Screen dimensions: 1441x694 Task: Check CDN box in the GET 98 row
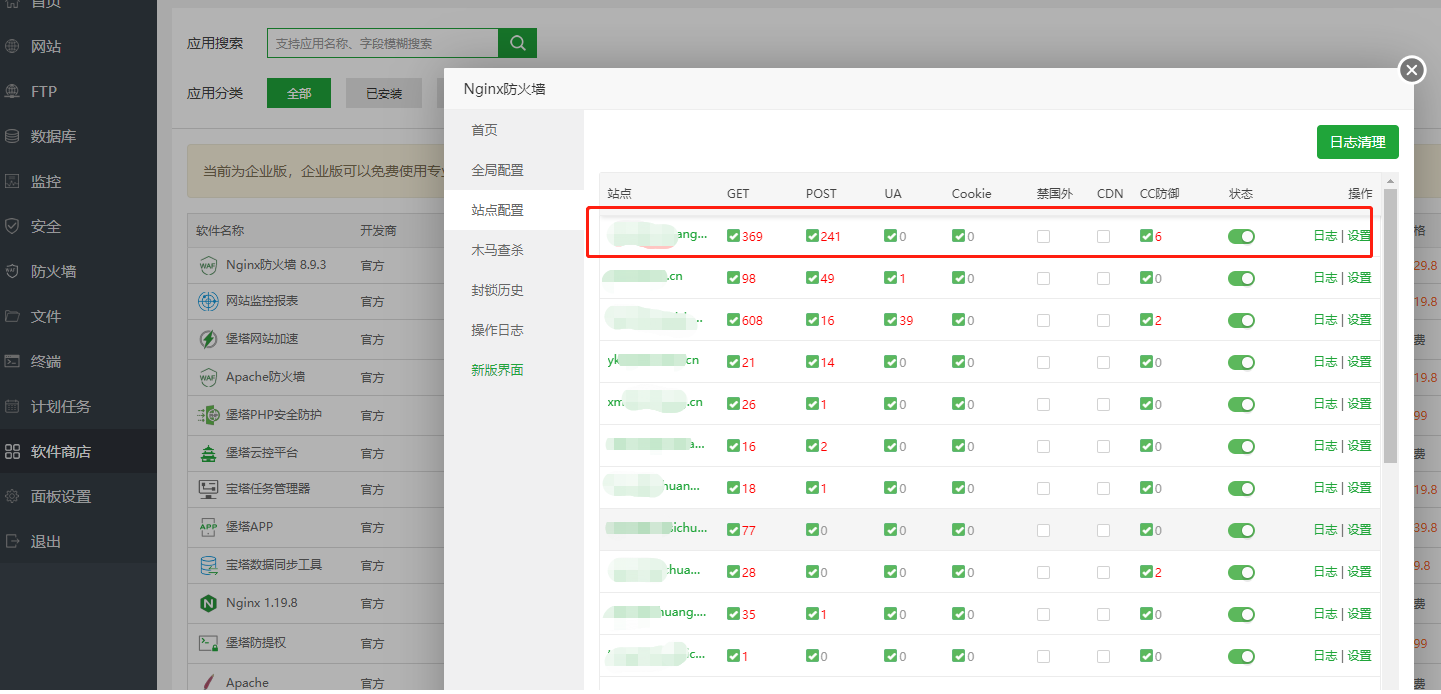coord(1103,279)
